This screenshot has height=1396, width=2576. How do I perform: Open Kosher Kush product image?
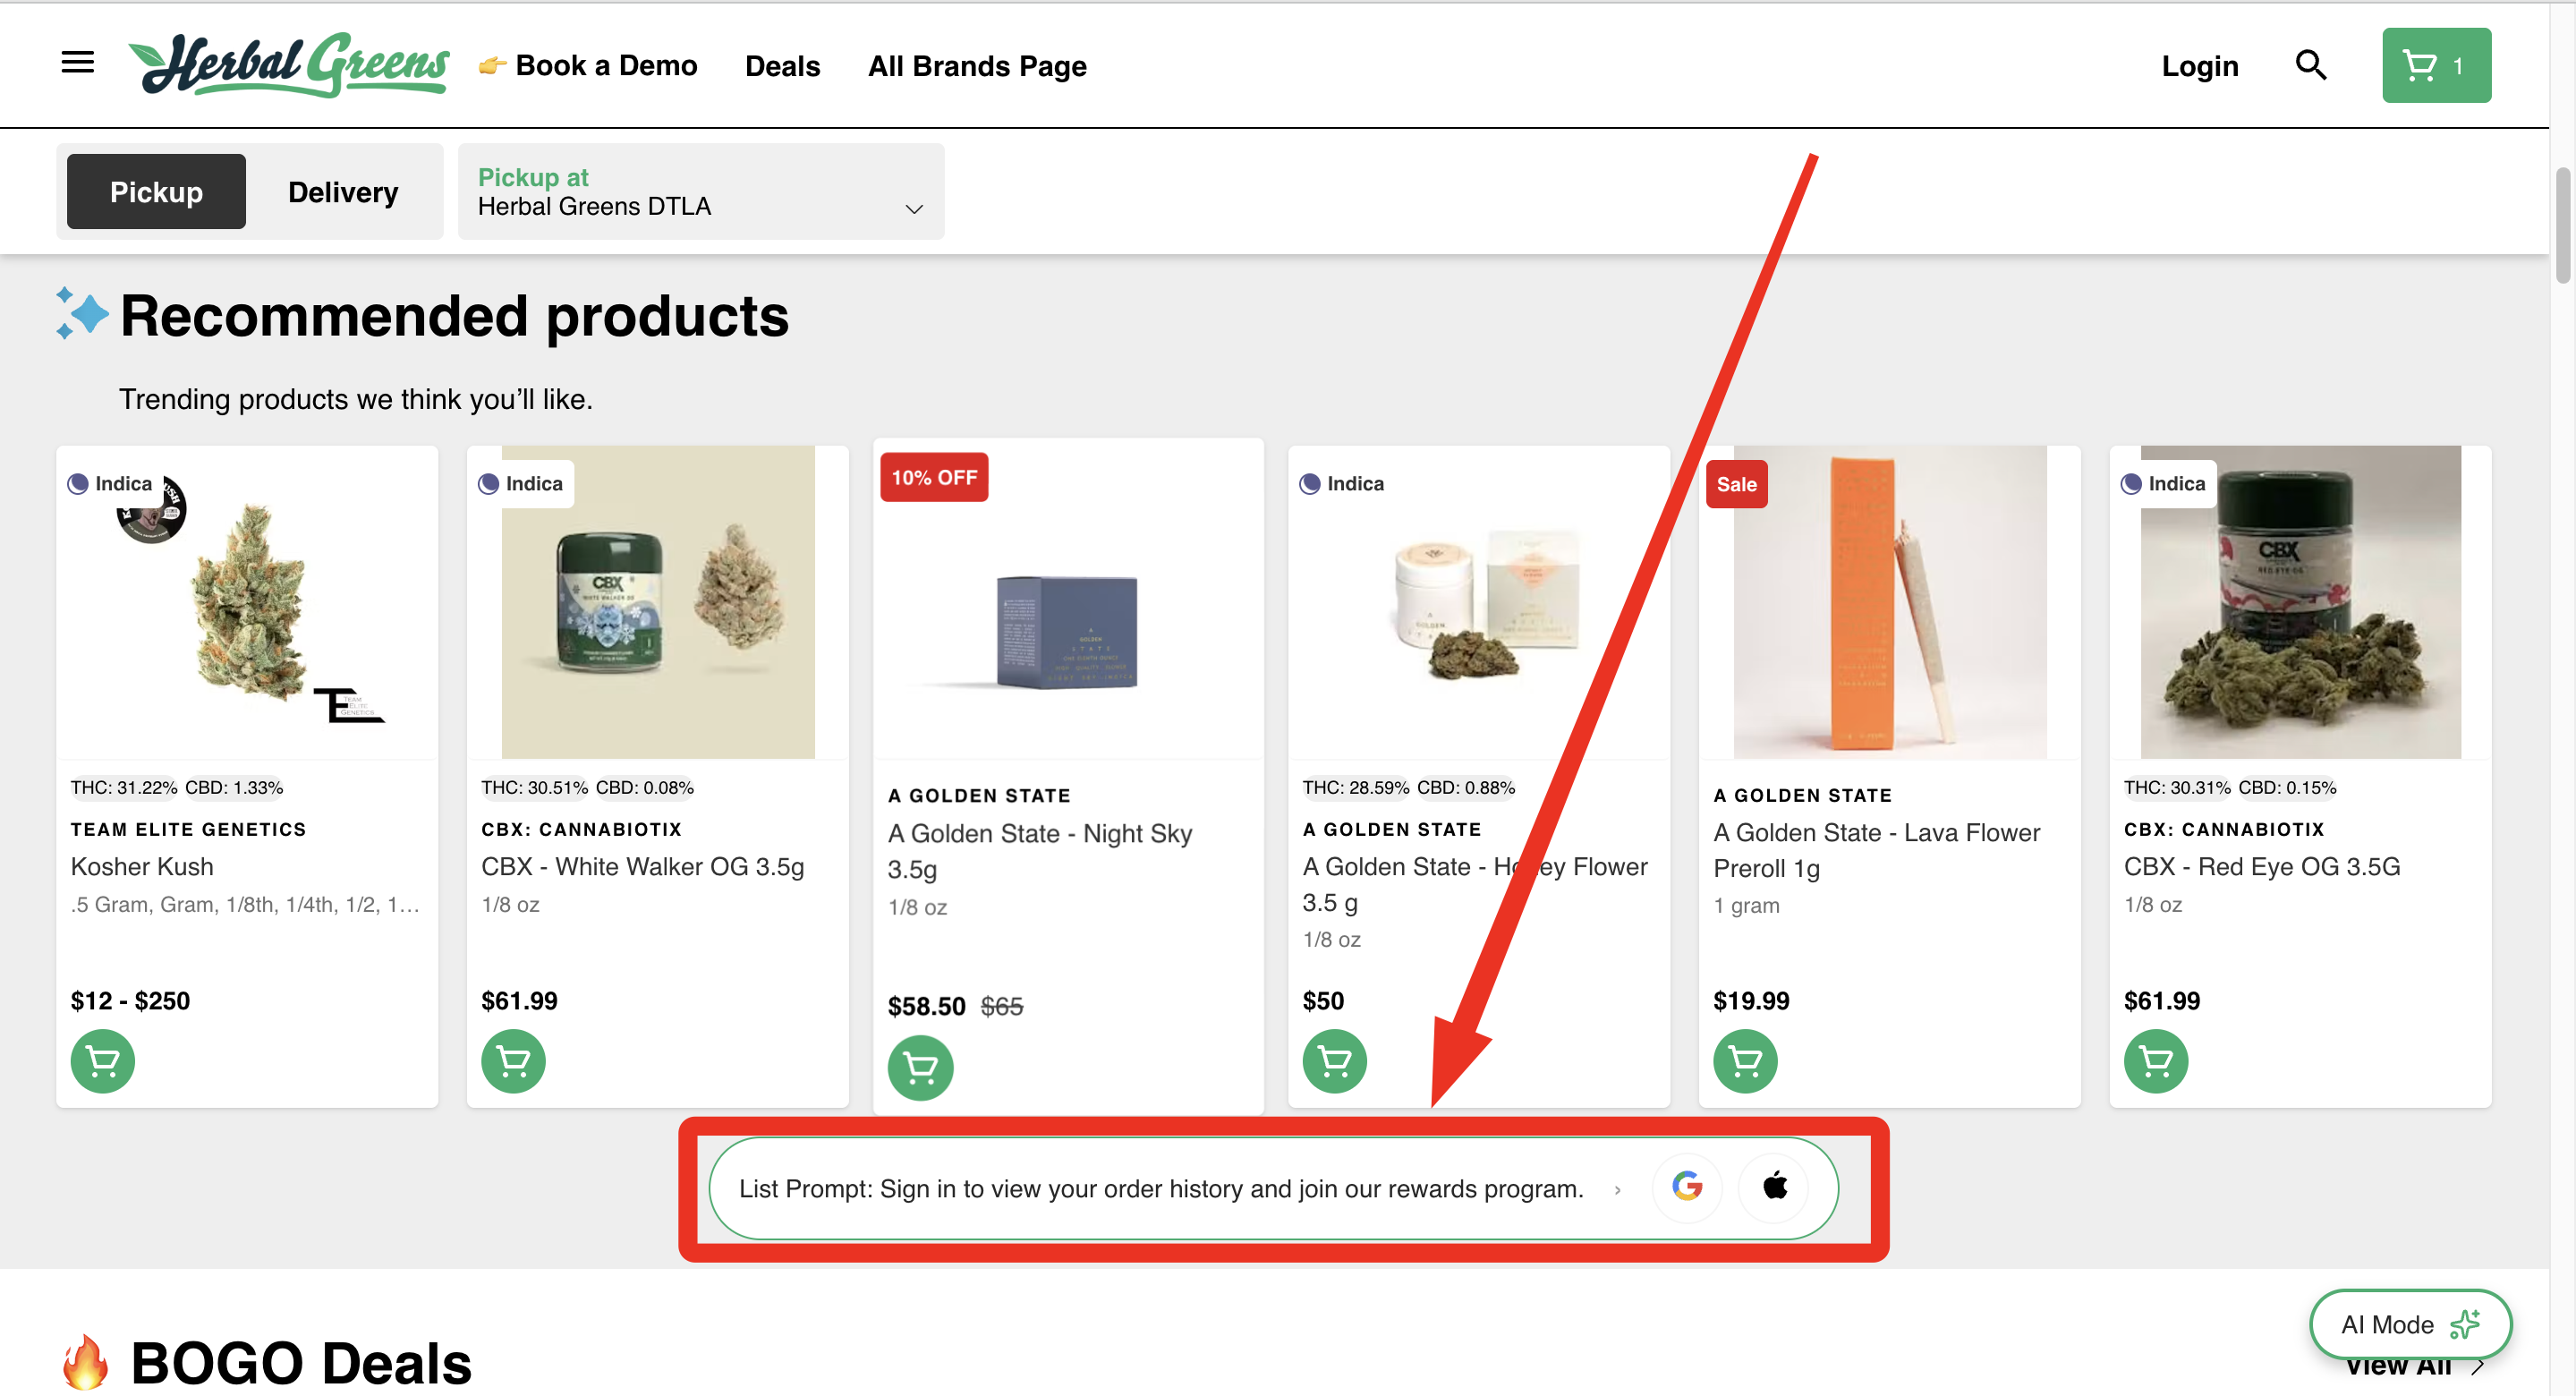[x=247, y=603]
